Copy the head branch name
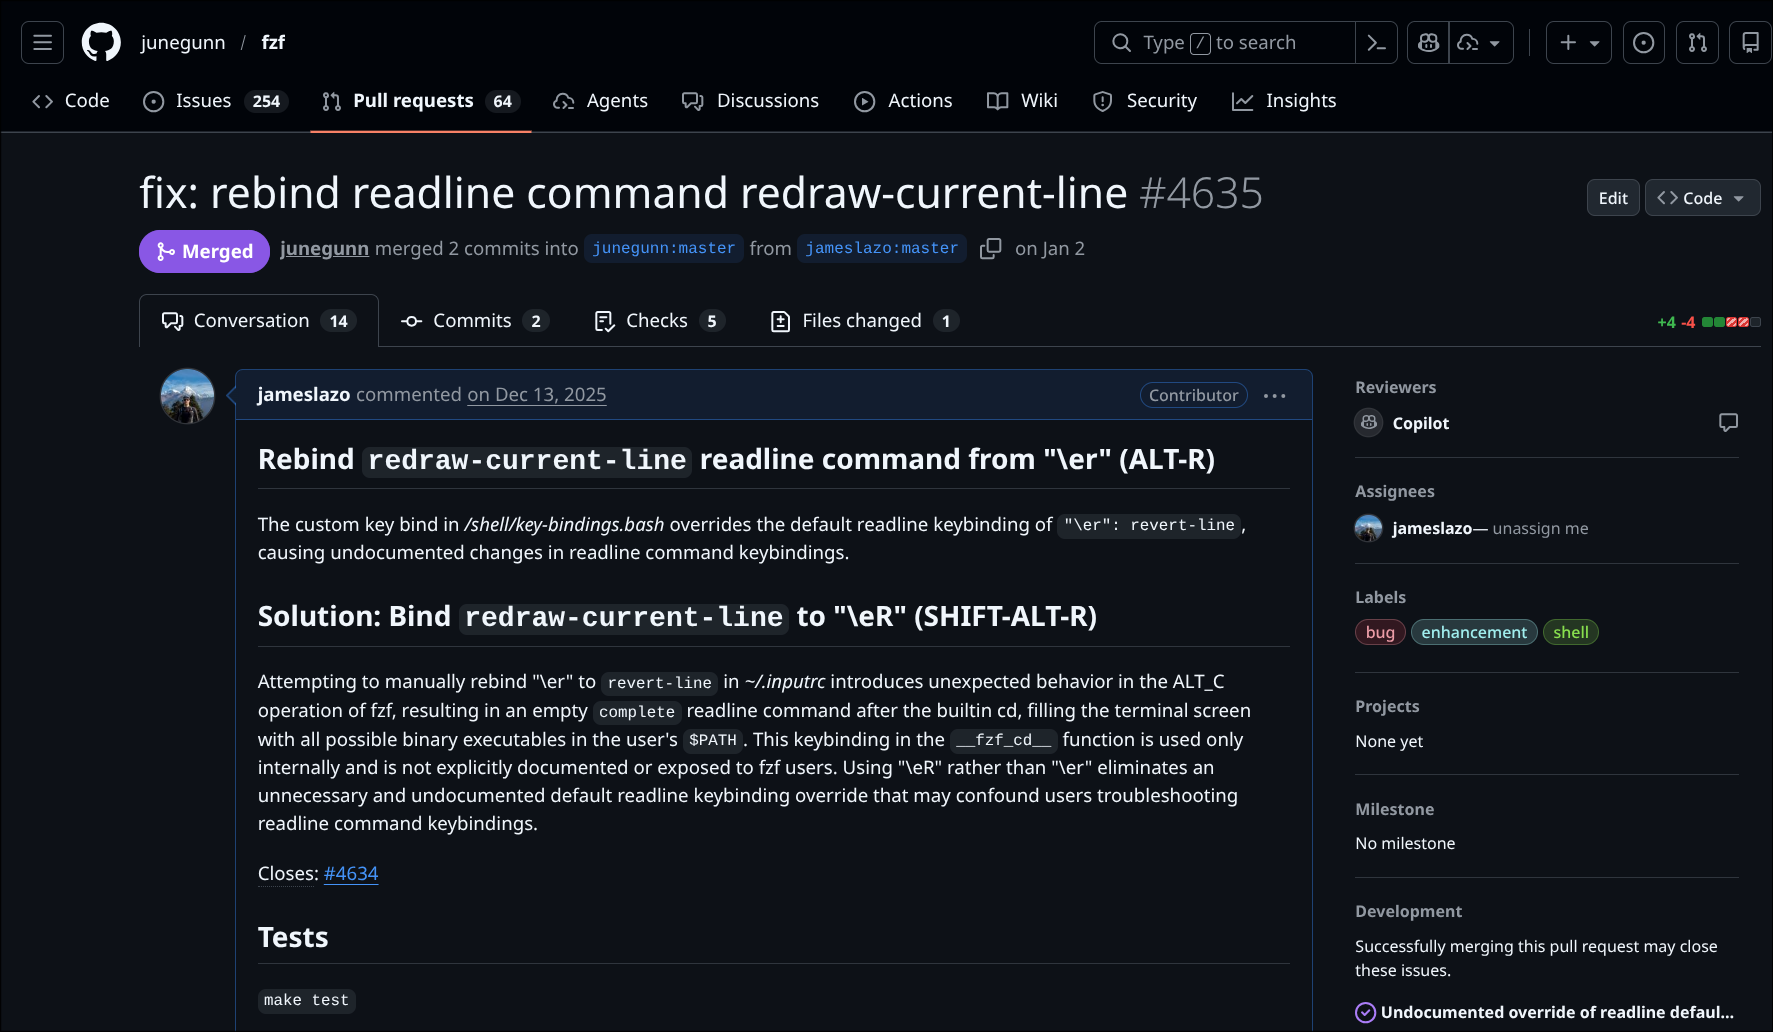This screenshot has height=1032, width=1773. click(990, 248)
